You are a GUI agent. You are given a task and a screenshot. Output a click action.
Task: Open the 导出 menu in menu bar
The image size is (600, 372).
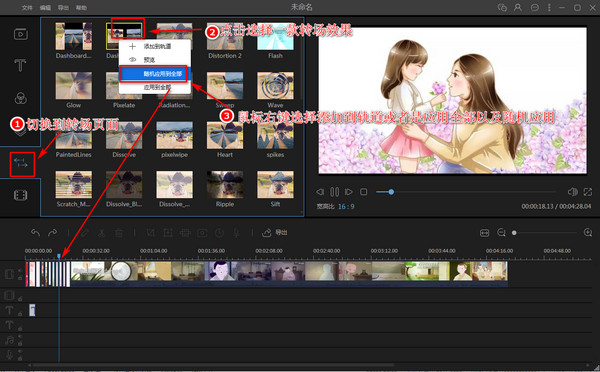(x=63, y=8)
